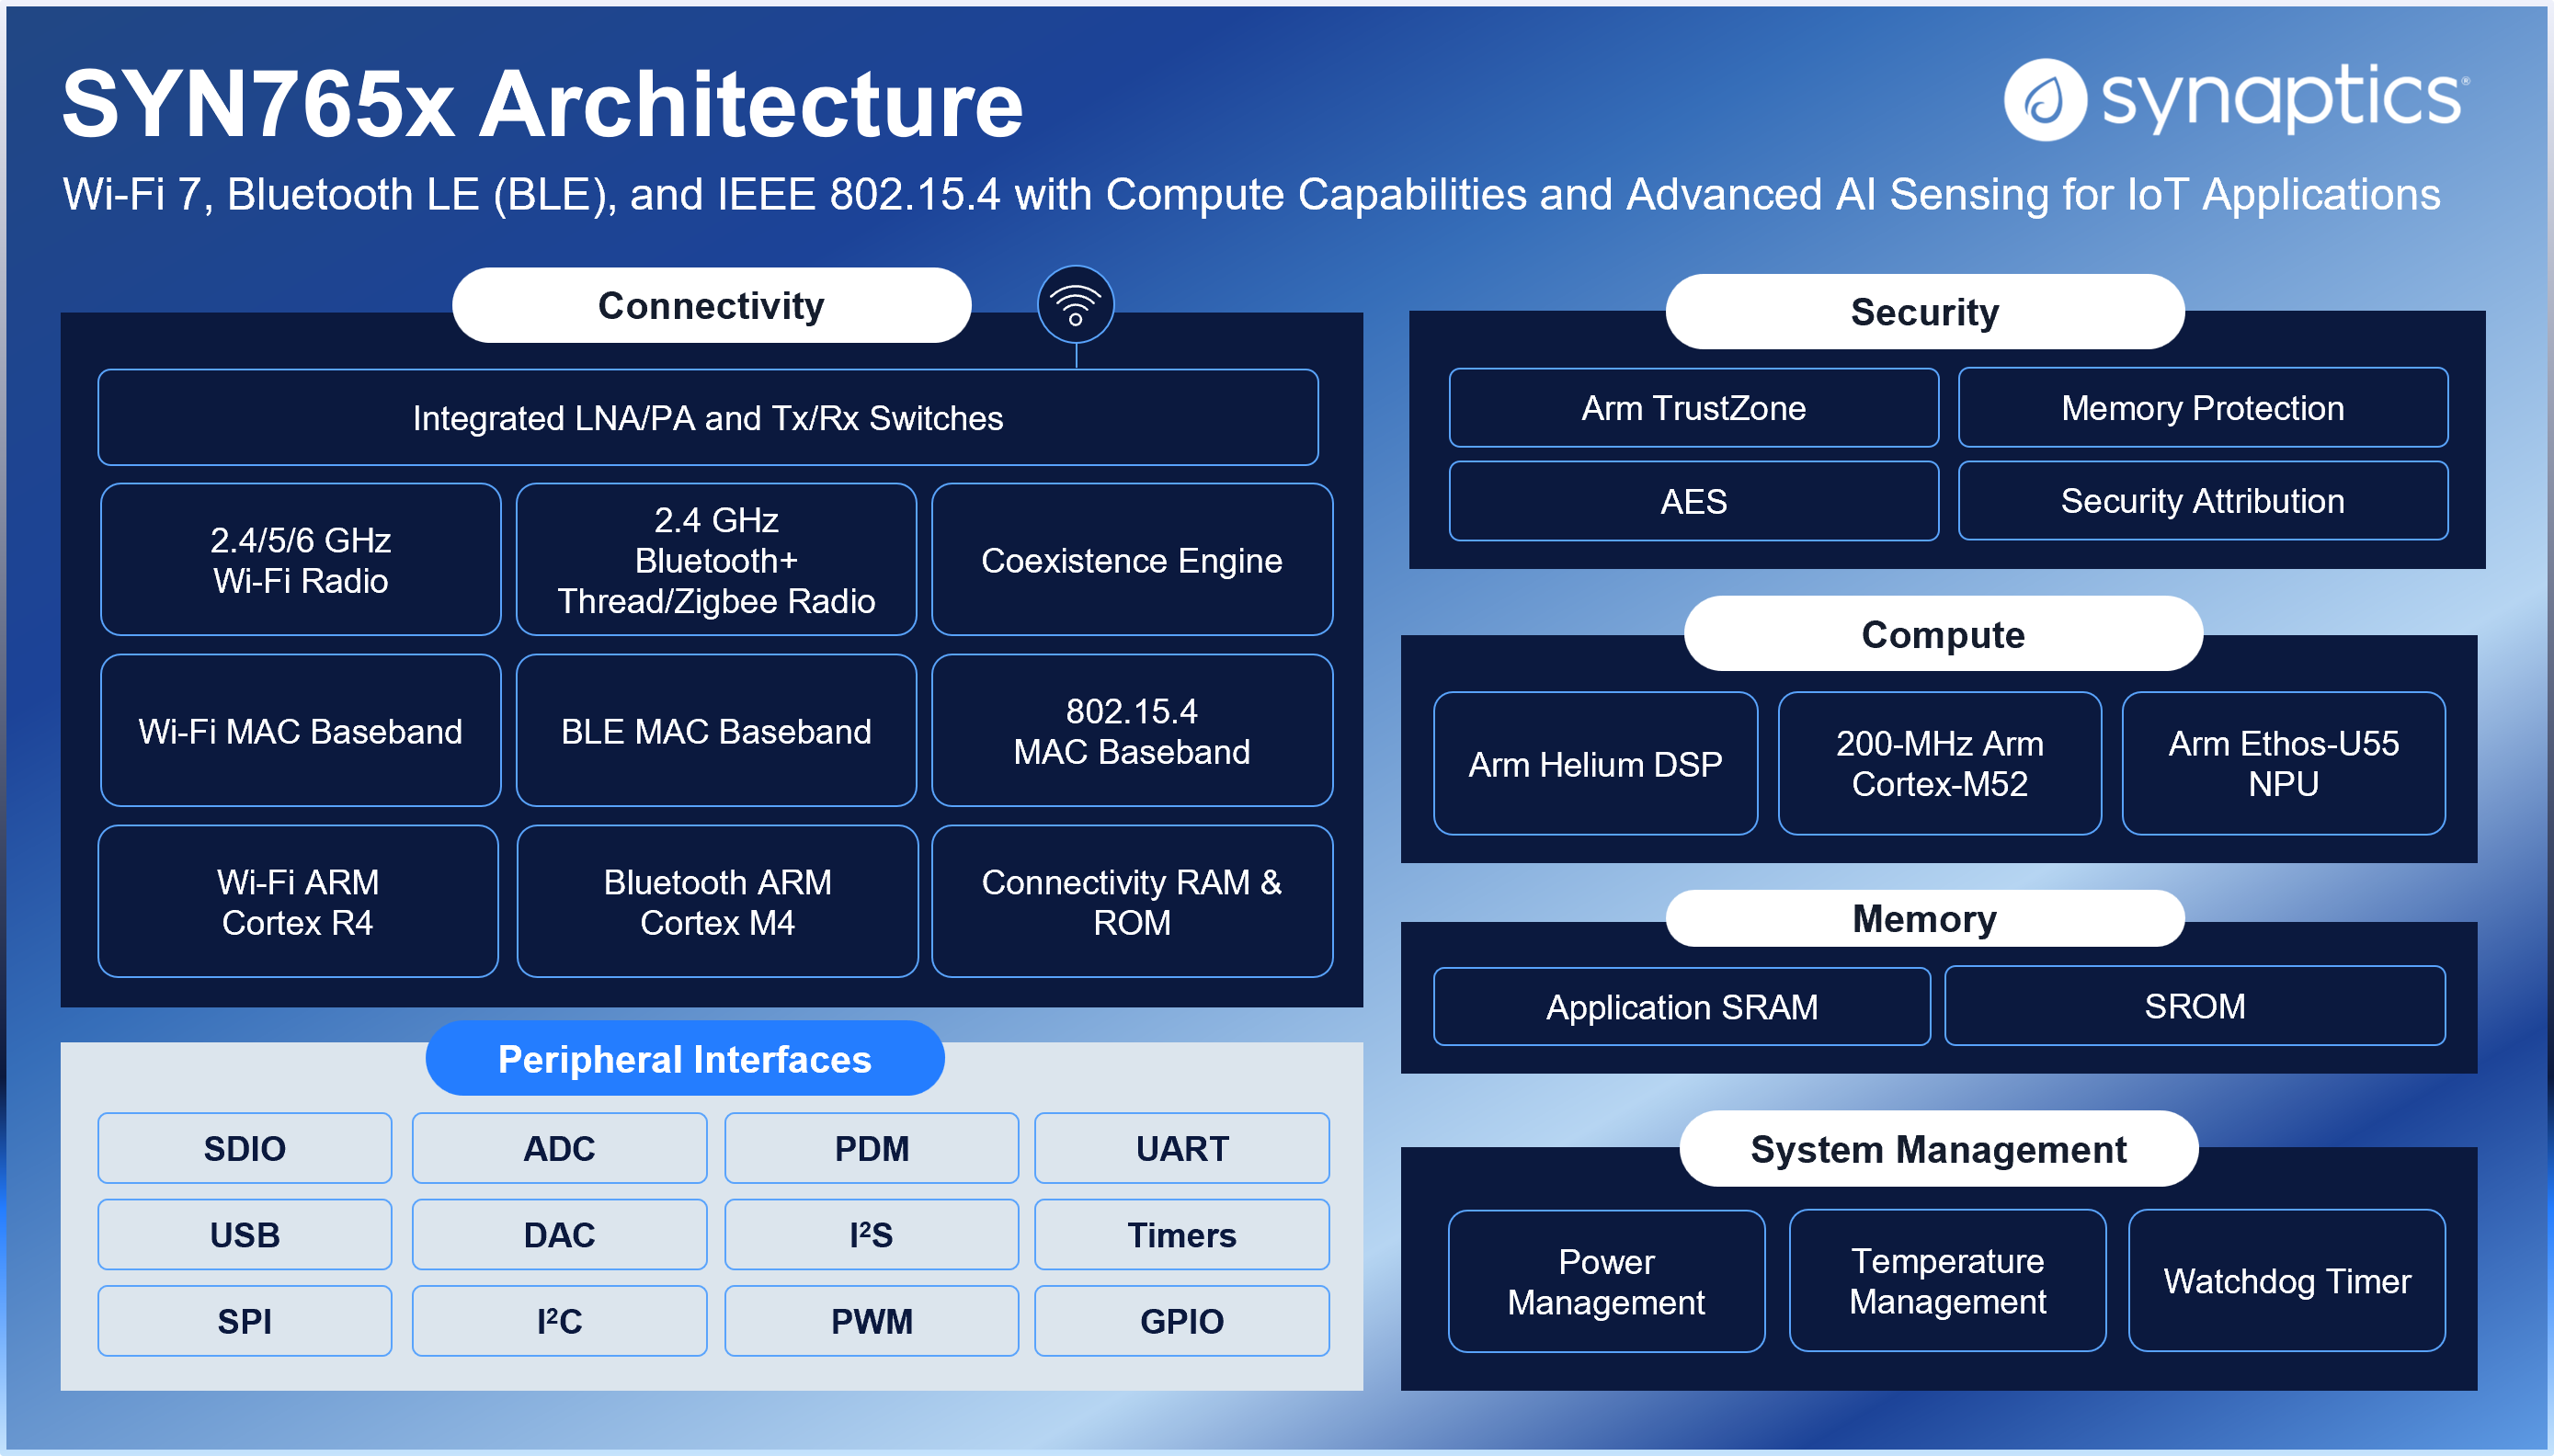The width and height of the screenshot is (2554, 1456).
Task: Click the SDIO peripheral box
Action: click(x=245, y=1149)
